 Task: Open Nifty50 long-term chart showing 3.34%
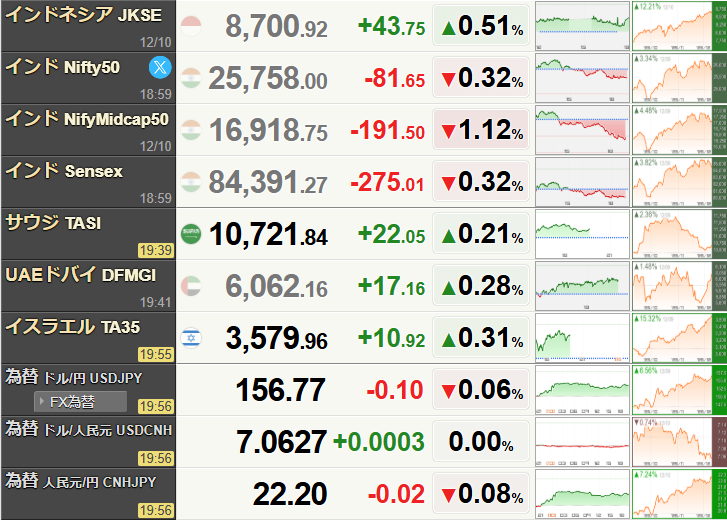680,78
